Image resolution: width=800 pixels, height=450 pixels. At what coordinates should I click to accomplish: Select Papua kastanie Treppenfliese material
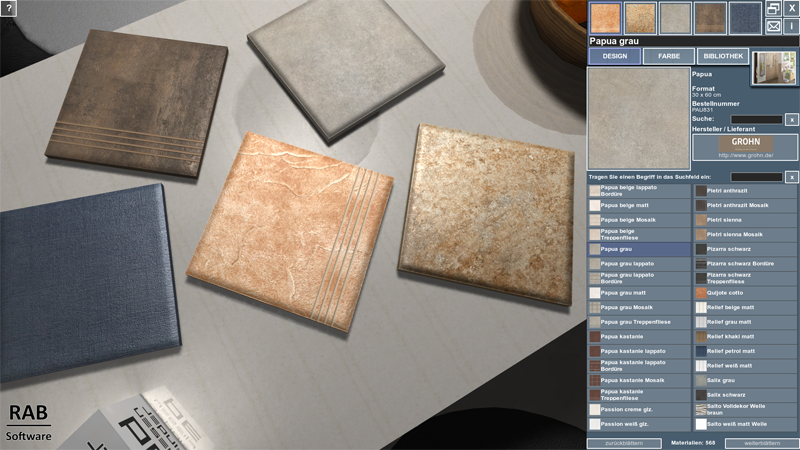click(639, 395)
